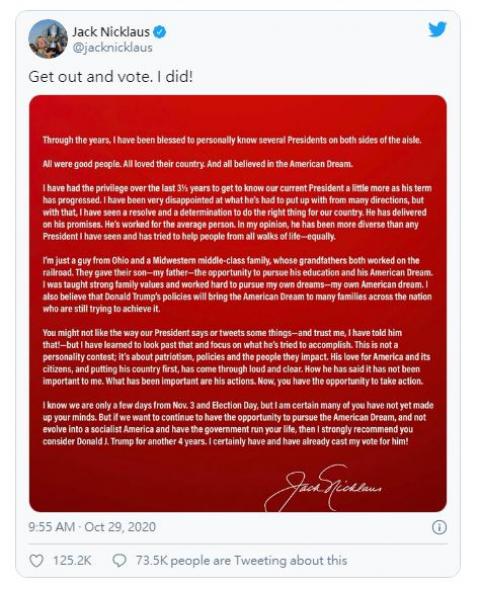Click the reply speech bubble icon
480x589 pixels.
pyautogui.click(x=119, y=561)
